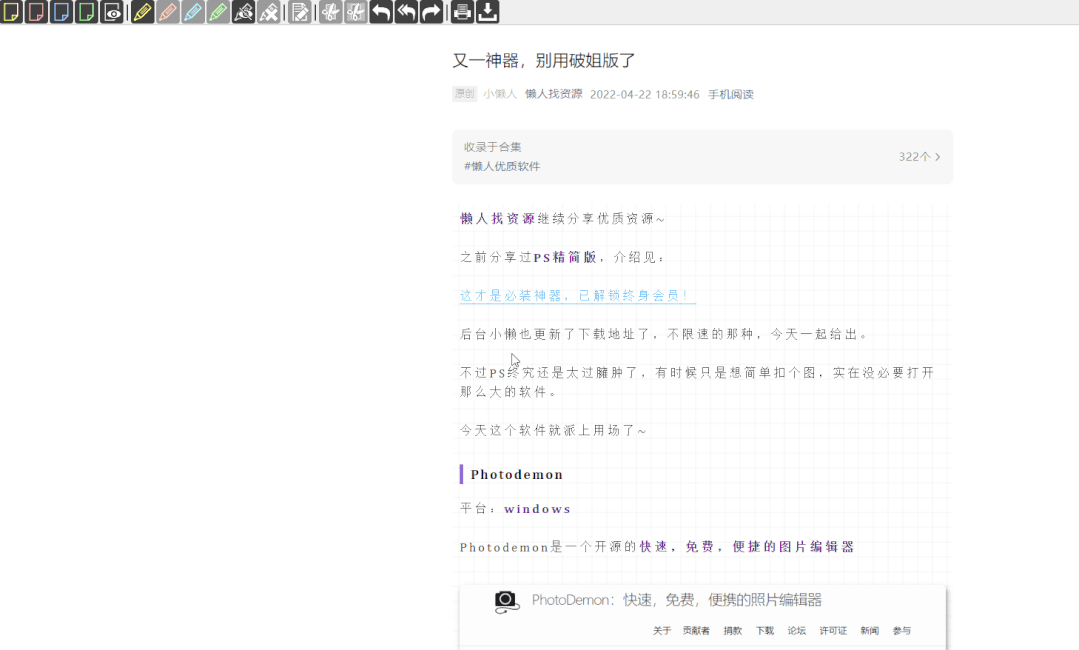This screenshot has height=650, width=1079.
Task: Open 捐款 in PhotoDemon site nav
Action: click(732, 631)
